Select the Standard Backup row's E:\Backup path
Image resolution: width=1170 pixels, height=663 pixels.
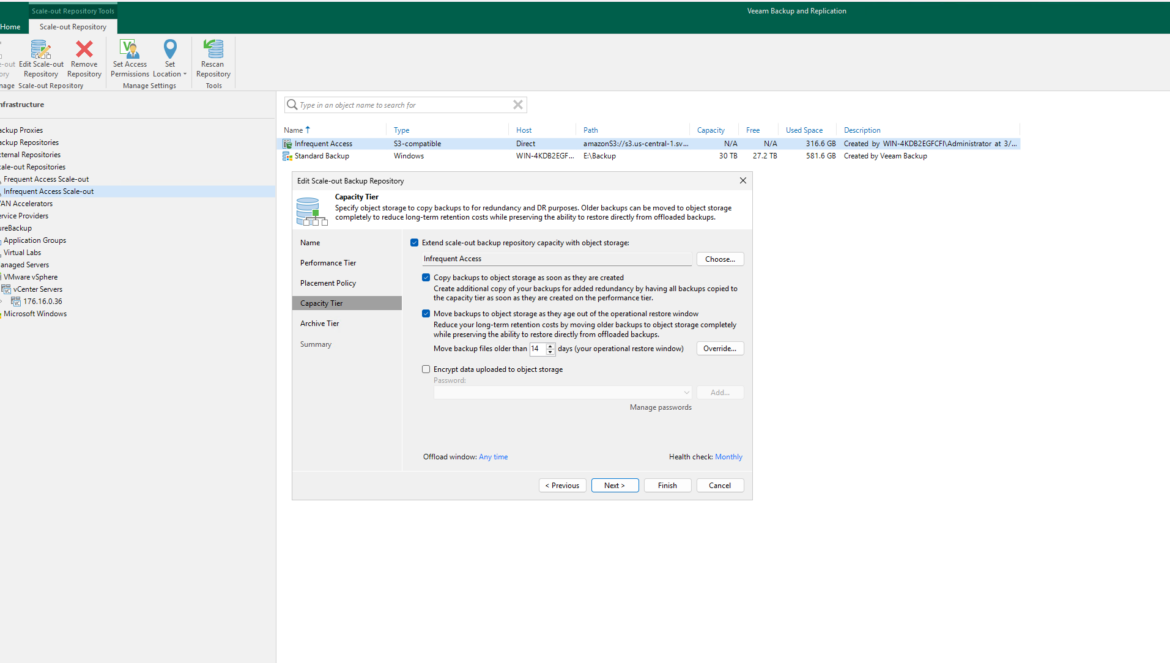click(x=600, y=157)
